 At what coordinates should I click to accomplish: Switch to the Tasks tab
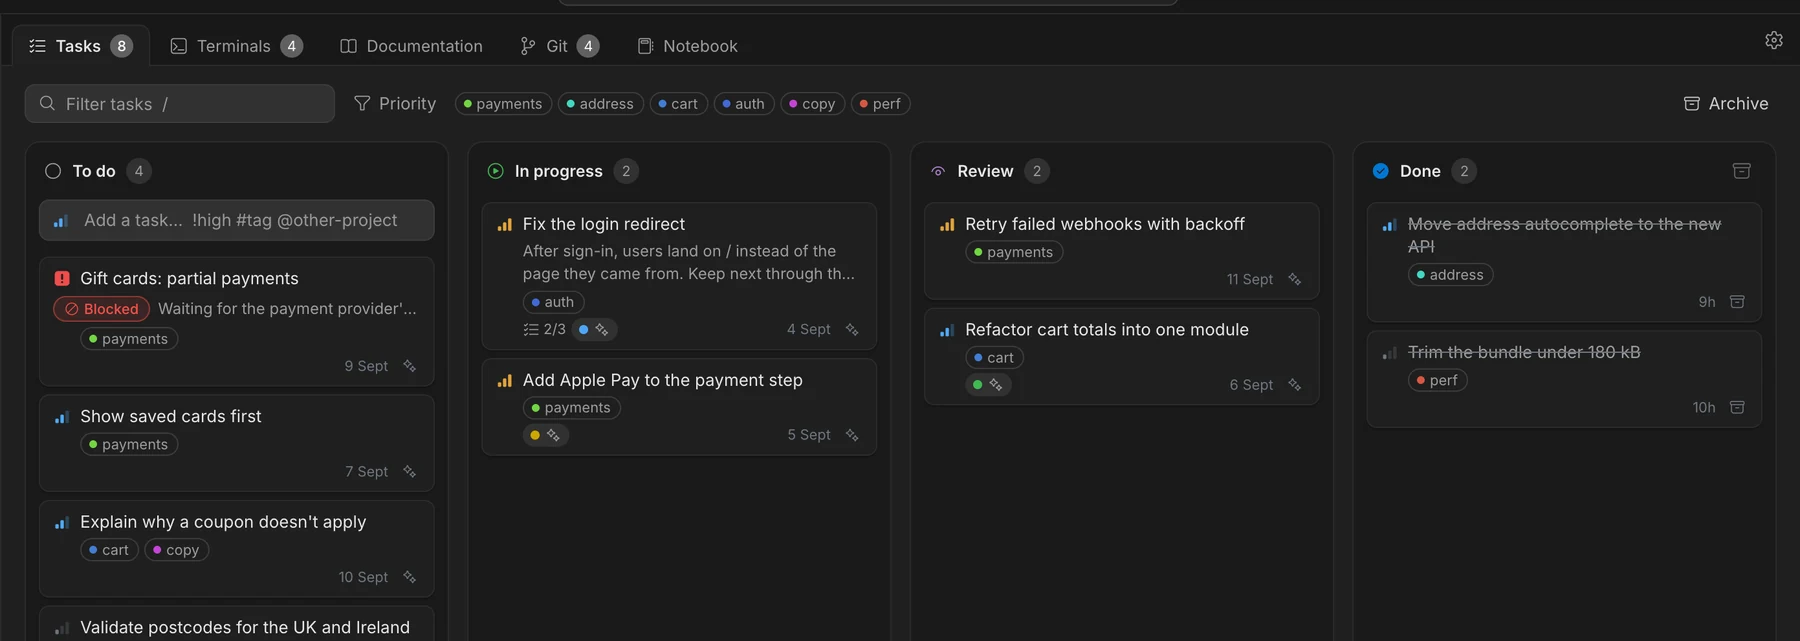click(x=81, y=46)
